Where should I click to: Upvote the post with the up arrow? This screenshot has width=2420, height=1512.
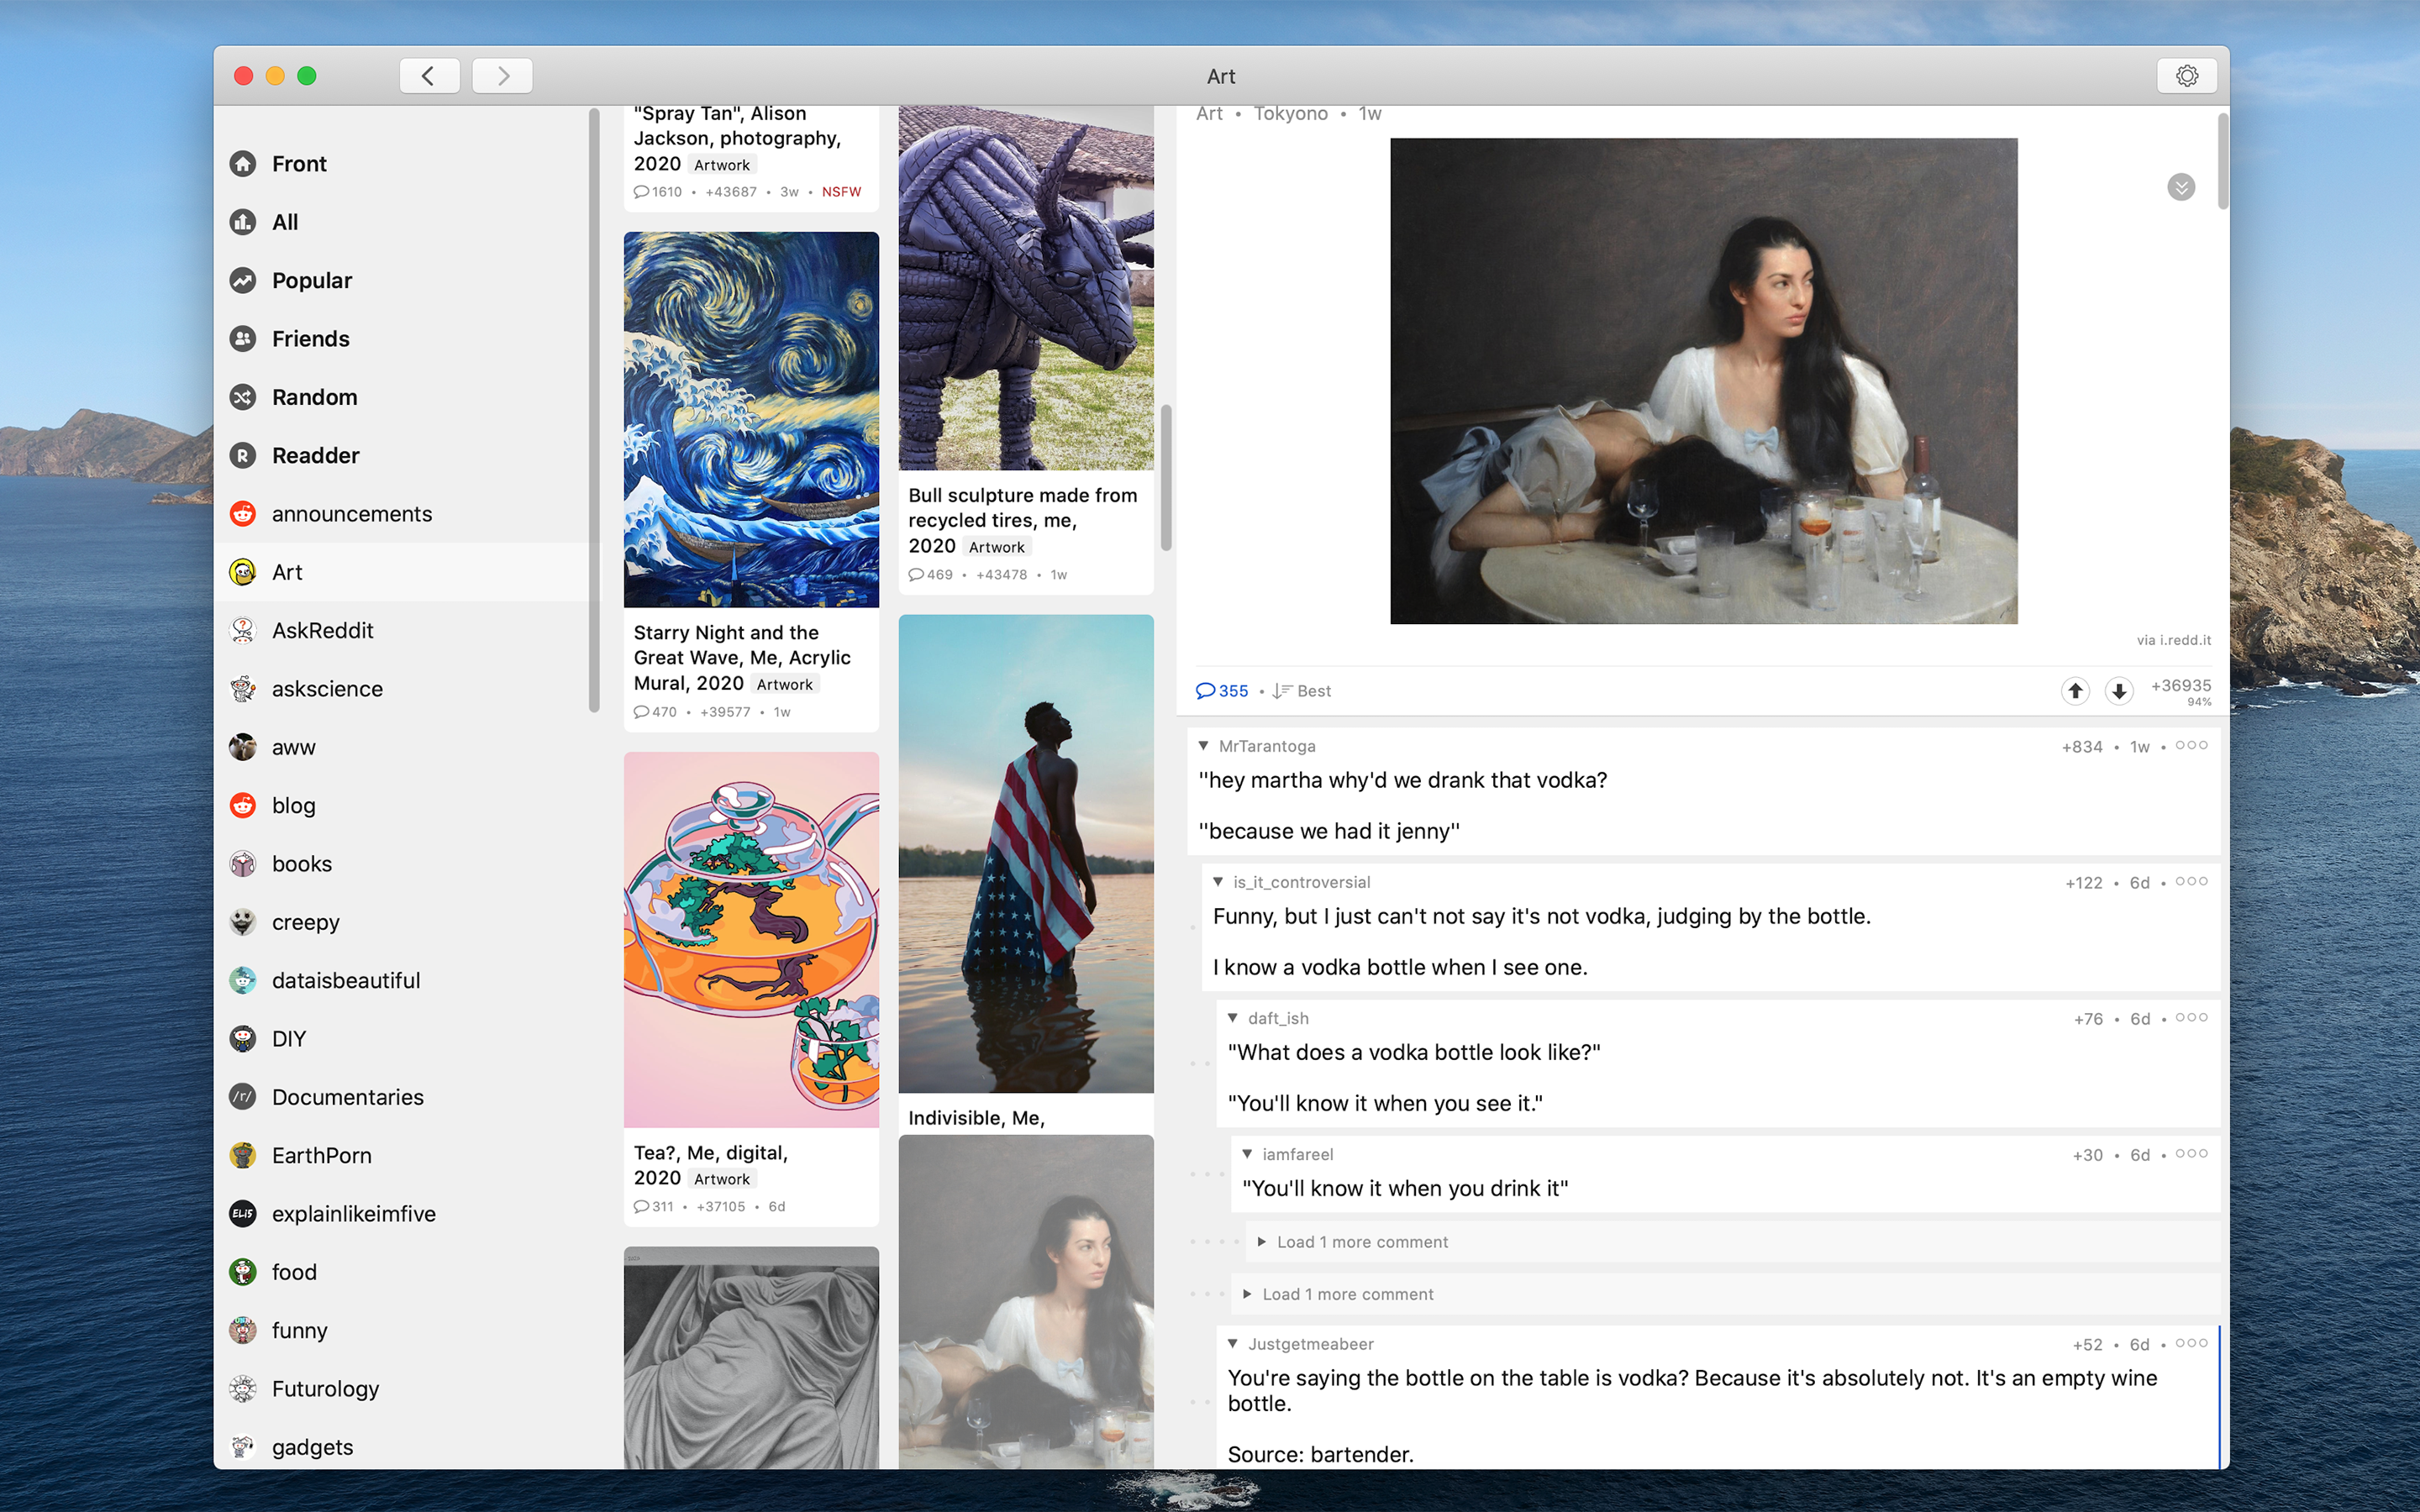(2075, 690)
